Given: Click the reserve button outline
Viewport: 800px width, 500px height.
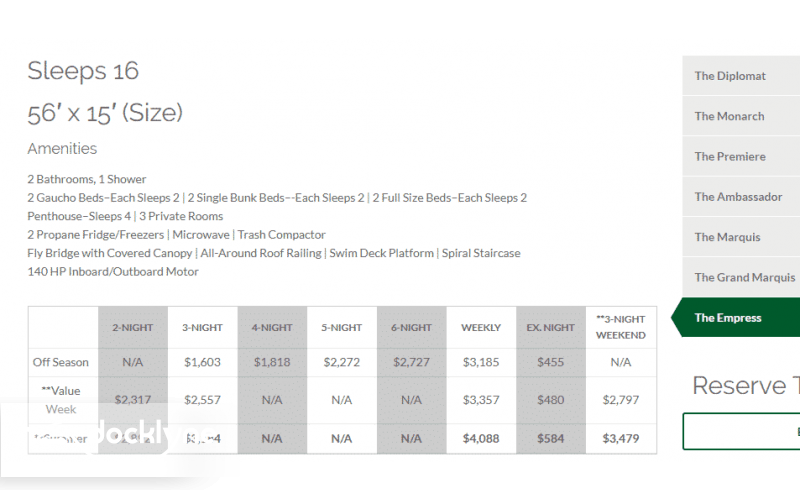Looking at the screenshot, I should point(742,432).
